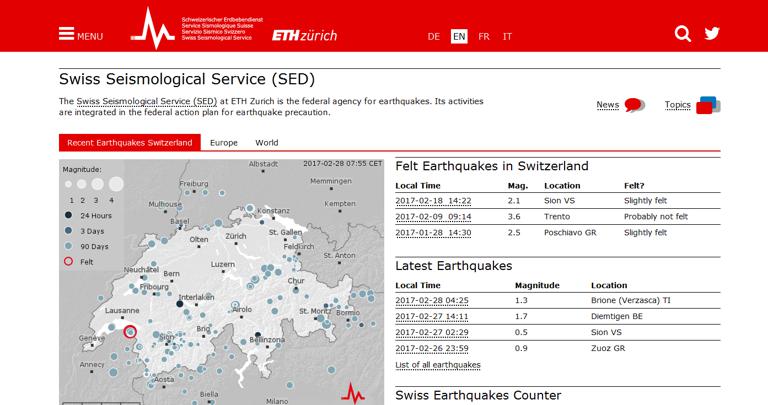Image resolution: width=768 pixels, height=405 pixels.
Task: Click the small seismograph logo on map corner
Action: pyautogui.click(x=352, y=392)
